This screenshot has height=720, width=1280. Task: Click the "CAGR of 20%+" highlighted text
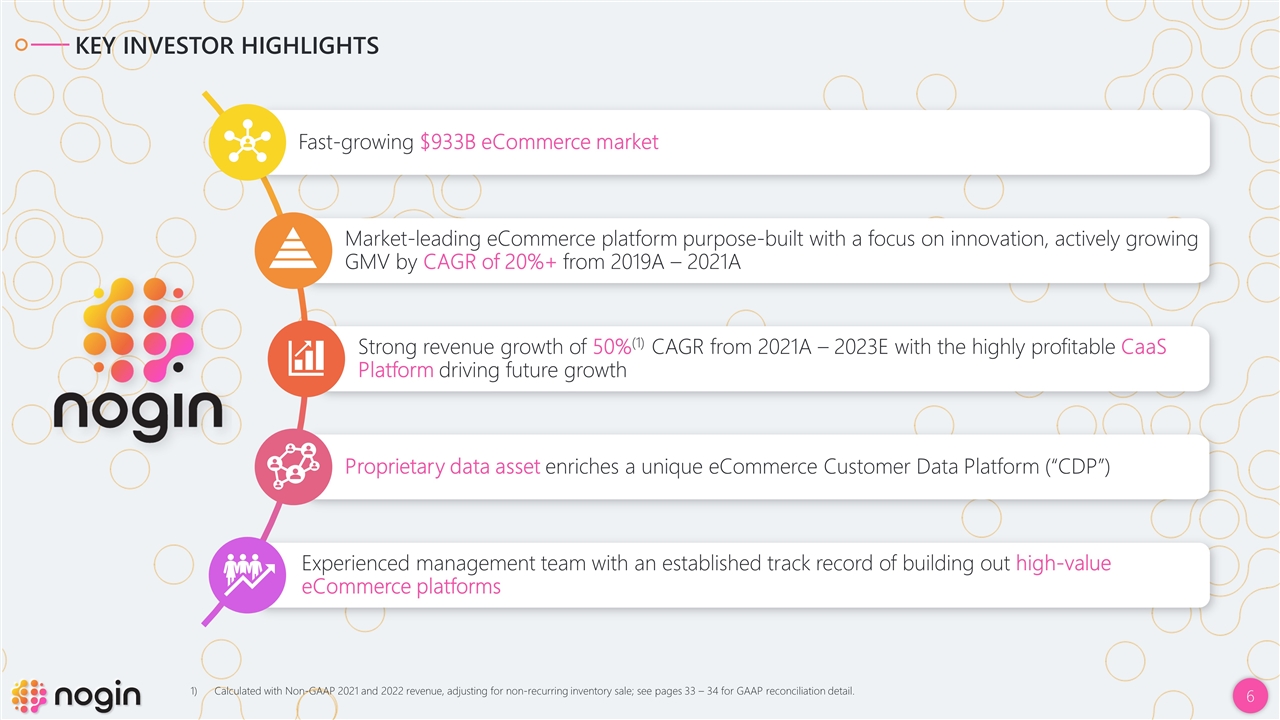click(490, 264)
